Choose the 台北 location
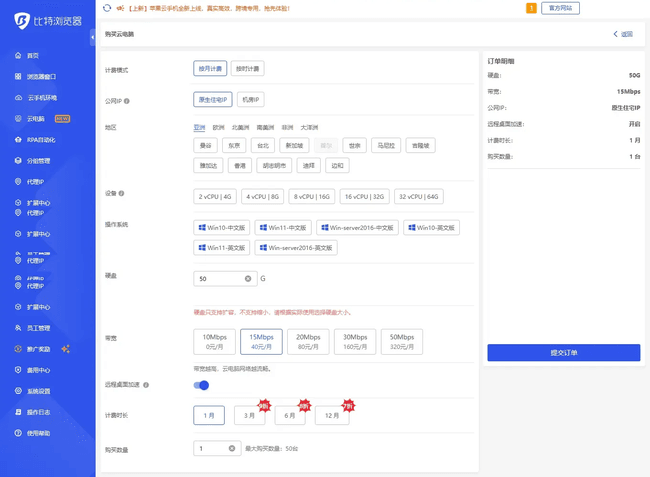 pyautogui.click(x=263, y=145)
